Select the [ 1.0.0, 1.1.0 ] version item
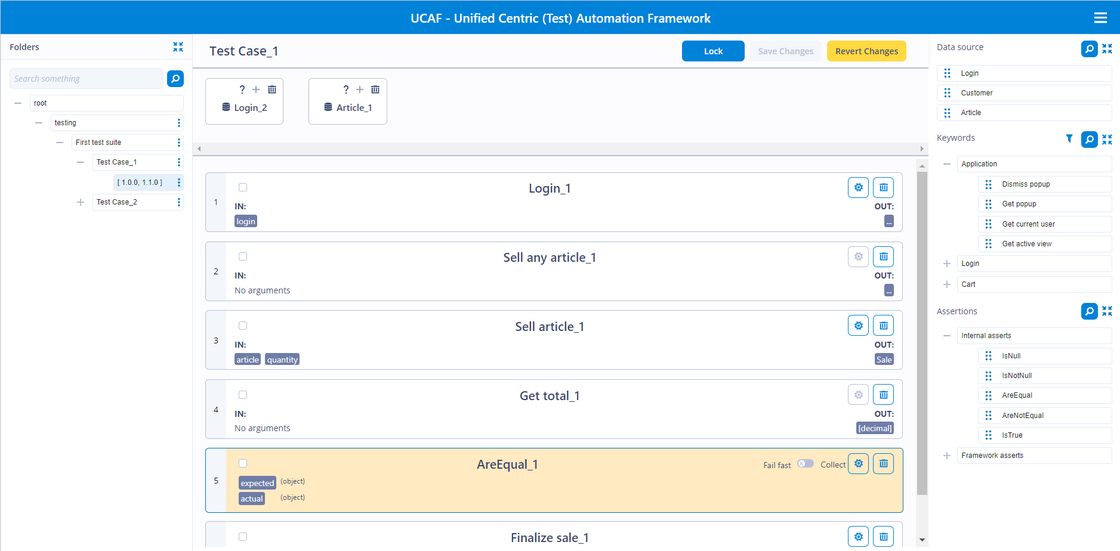The width and height of the screenshot is (1120, 551). 149,182
